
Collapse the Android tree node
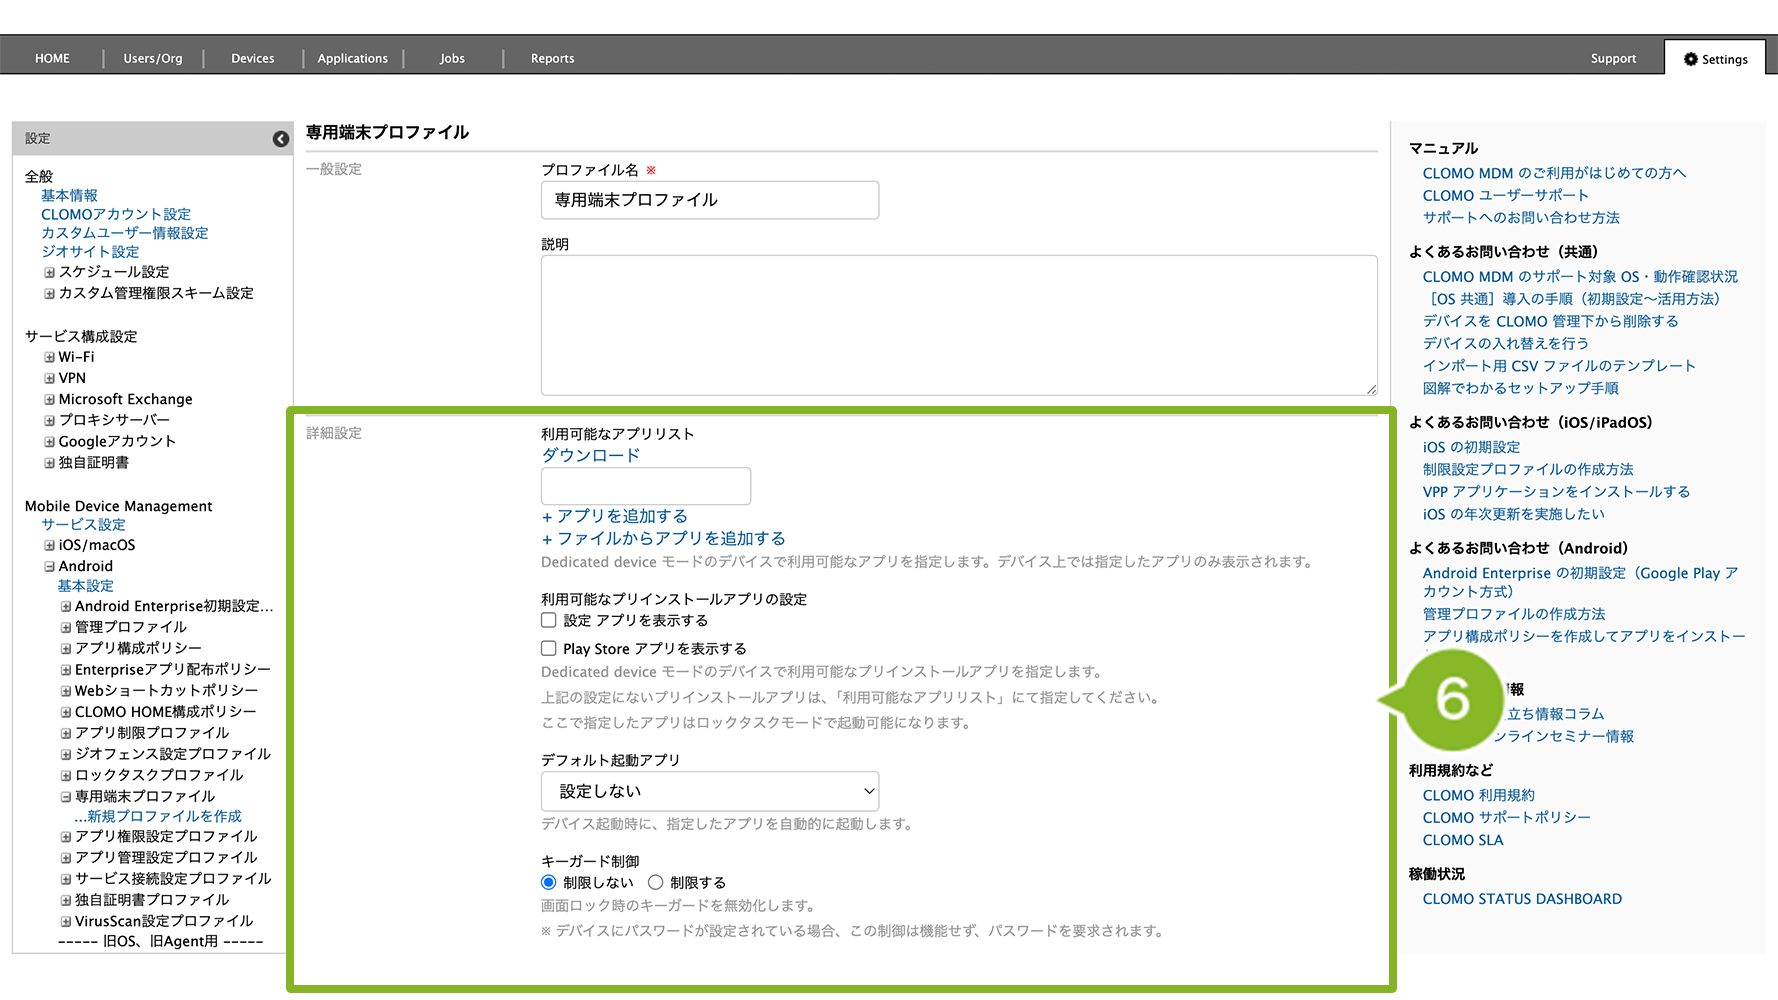[49, 566]
